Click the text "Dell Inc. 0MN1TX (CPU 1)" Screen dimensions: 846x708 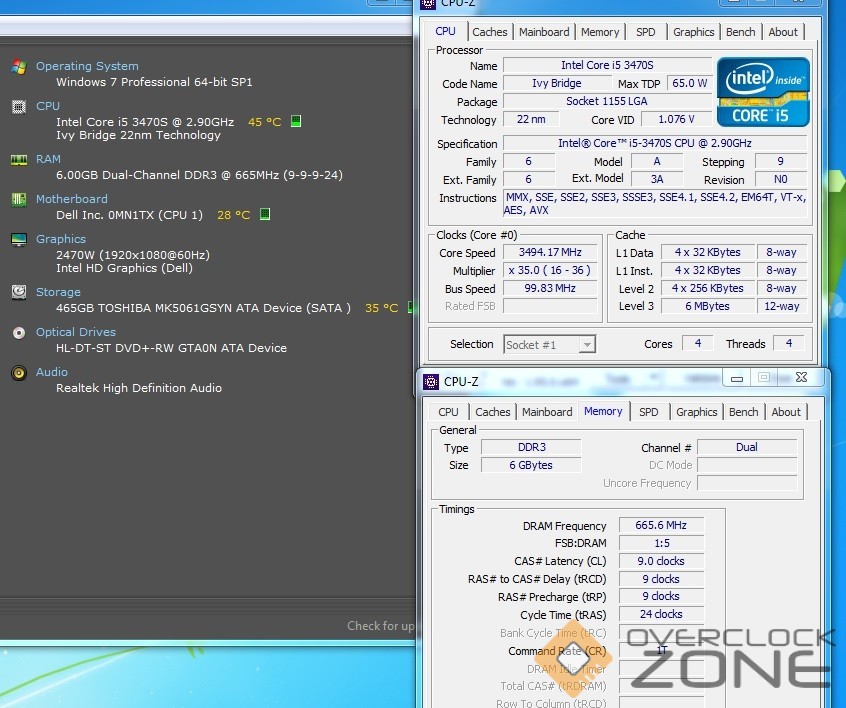129,215
